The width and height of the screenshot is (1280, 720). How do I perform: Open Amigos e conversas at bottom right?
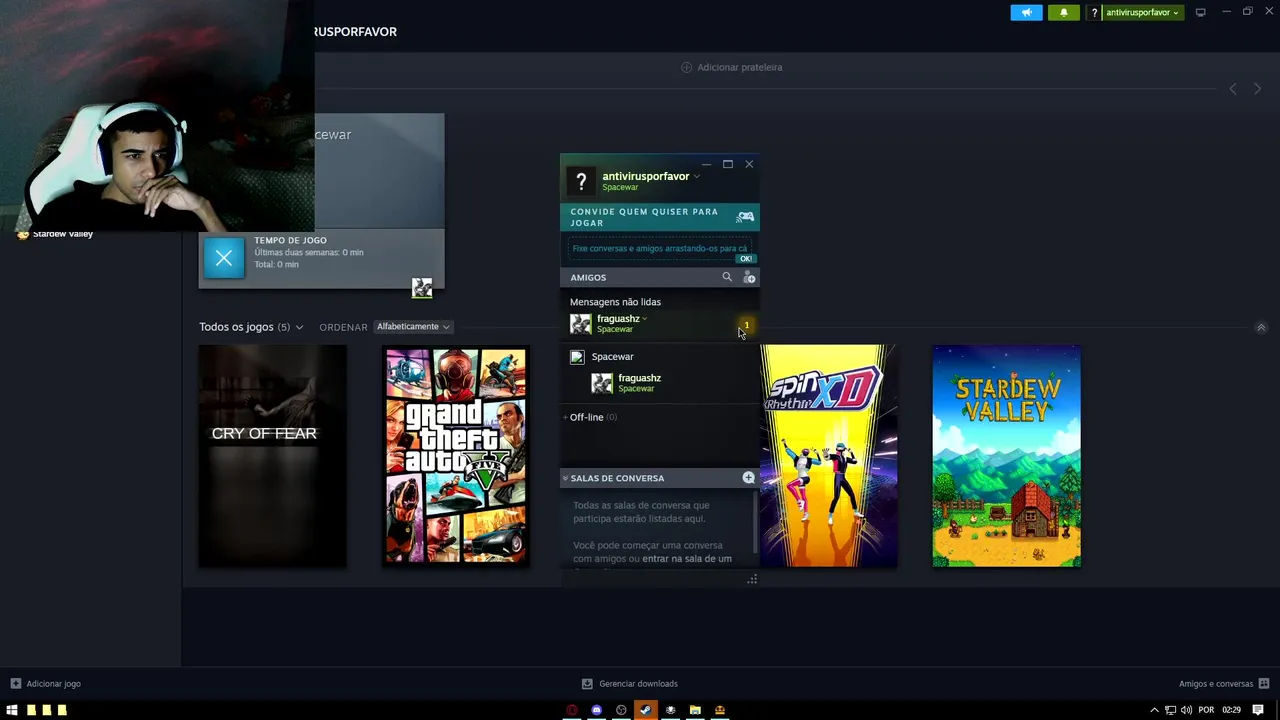(x=1224, y=684)
